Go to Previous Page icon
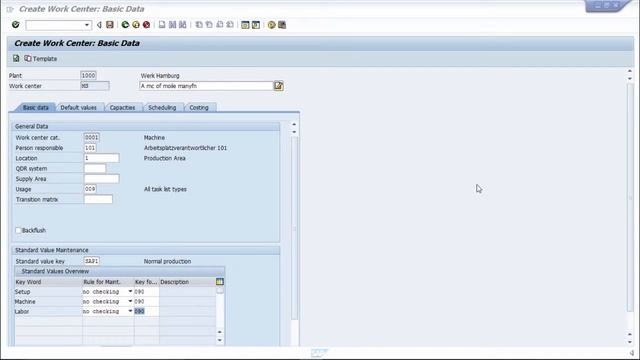This screenshot has width=640, height=360. click(209, 25)
